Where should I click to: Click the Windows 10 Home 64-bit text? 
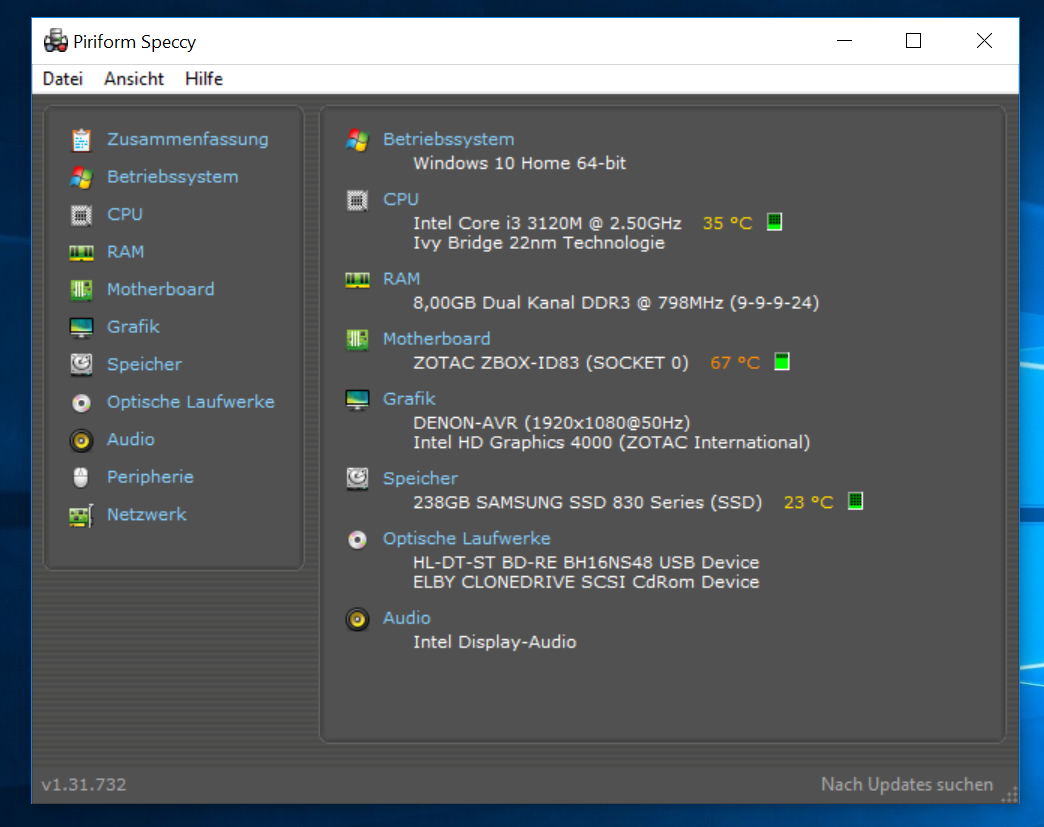519,163
